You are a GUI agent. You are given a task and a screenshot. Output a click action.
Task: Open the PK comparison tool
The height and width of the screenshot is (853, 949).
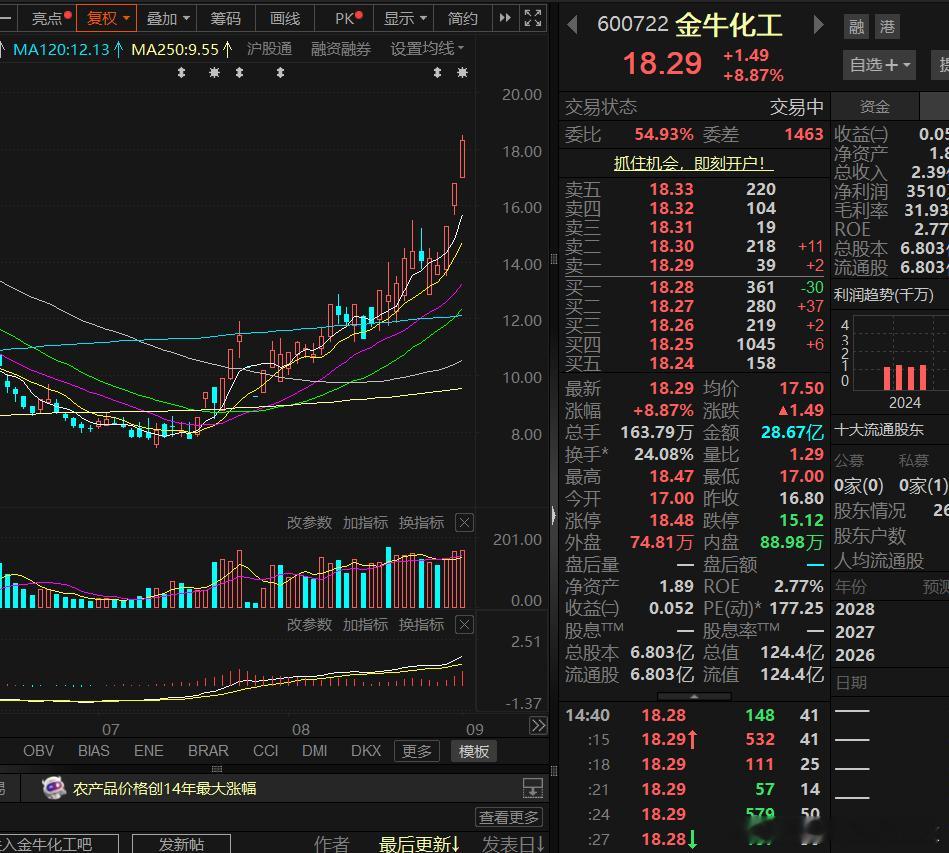pos(348,18)
